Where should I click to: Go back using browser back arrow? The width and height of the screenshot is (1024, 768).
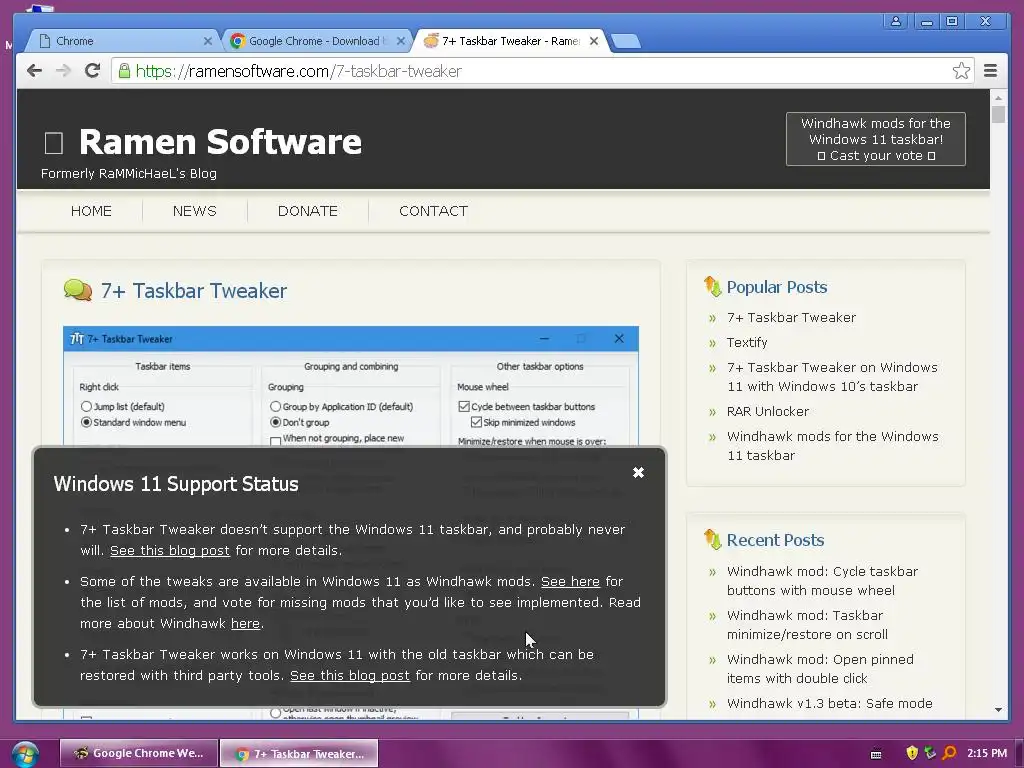click(x=34, y=71)
